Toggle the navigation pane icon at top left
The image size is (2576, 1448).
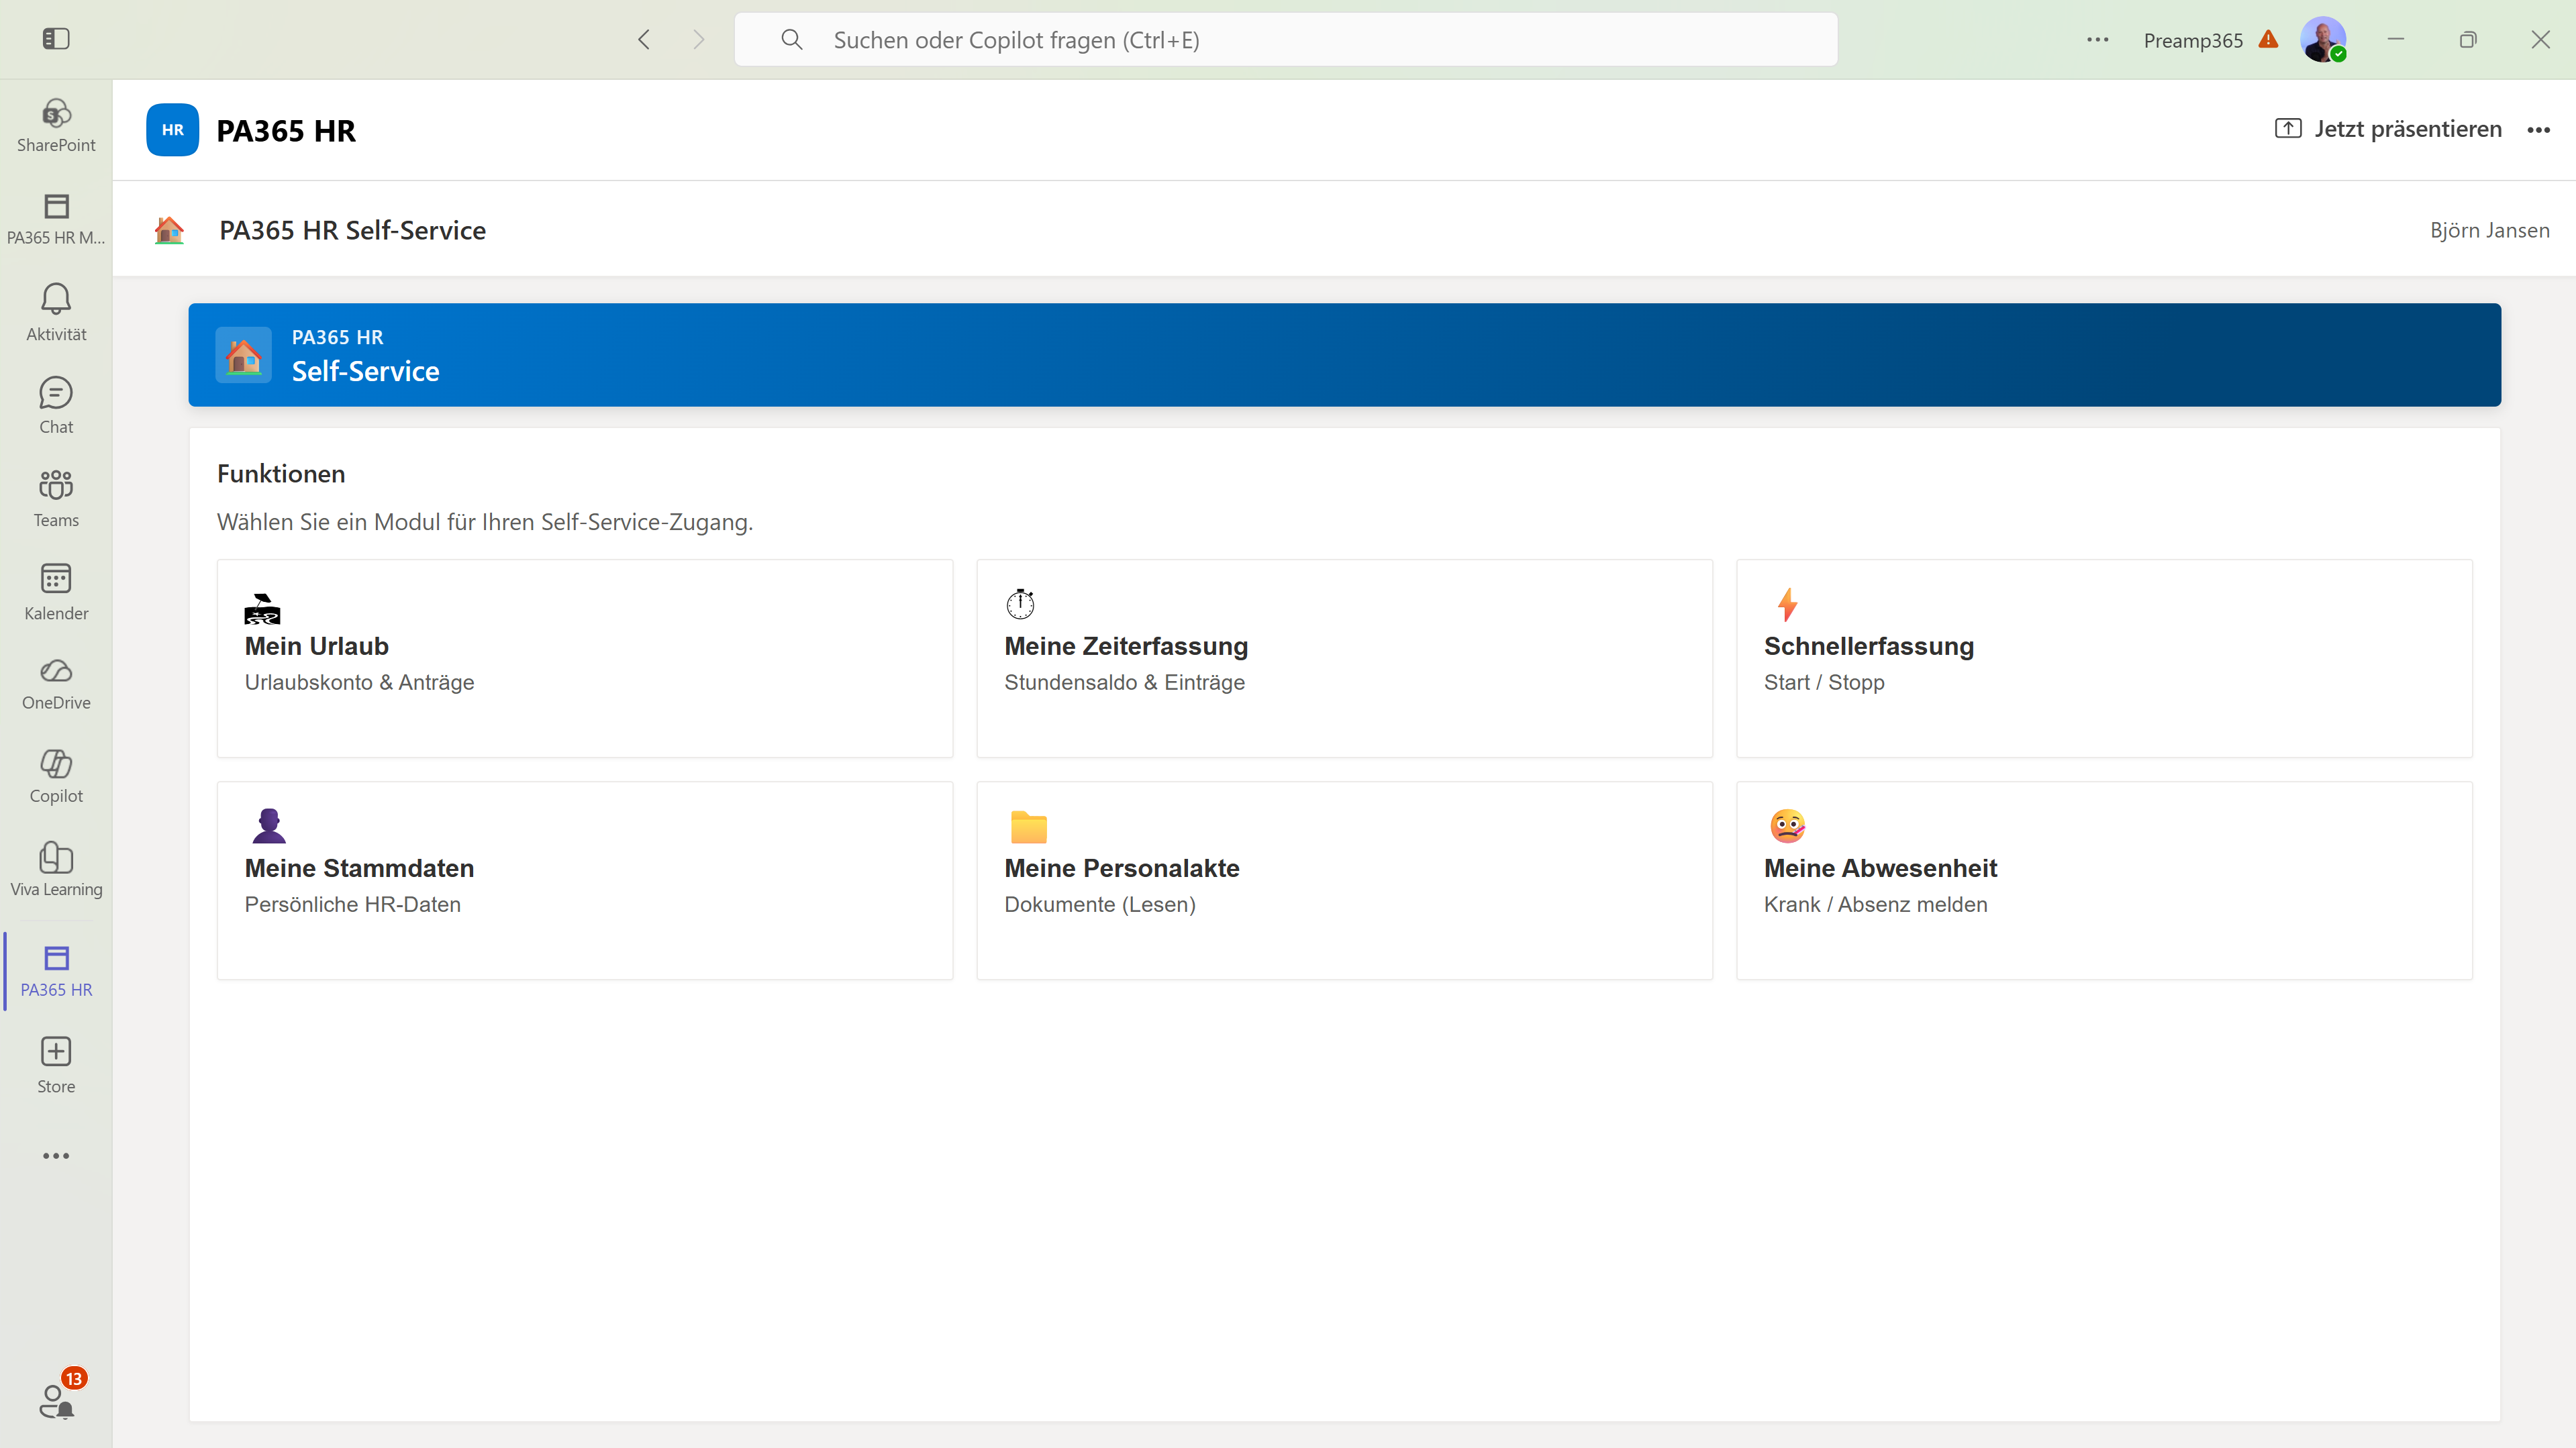tap(56, 39)
